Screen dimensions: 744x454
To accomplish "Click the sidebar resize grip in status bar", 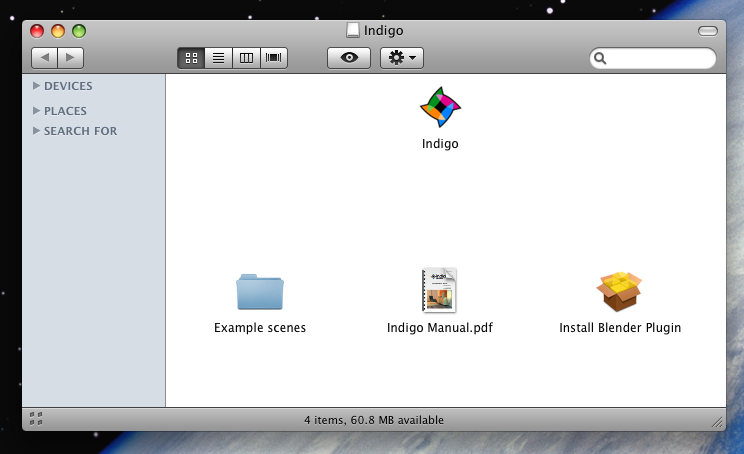I will pyautogui.click(x=35, y=416).
